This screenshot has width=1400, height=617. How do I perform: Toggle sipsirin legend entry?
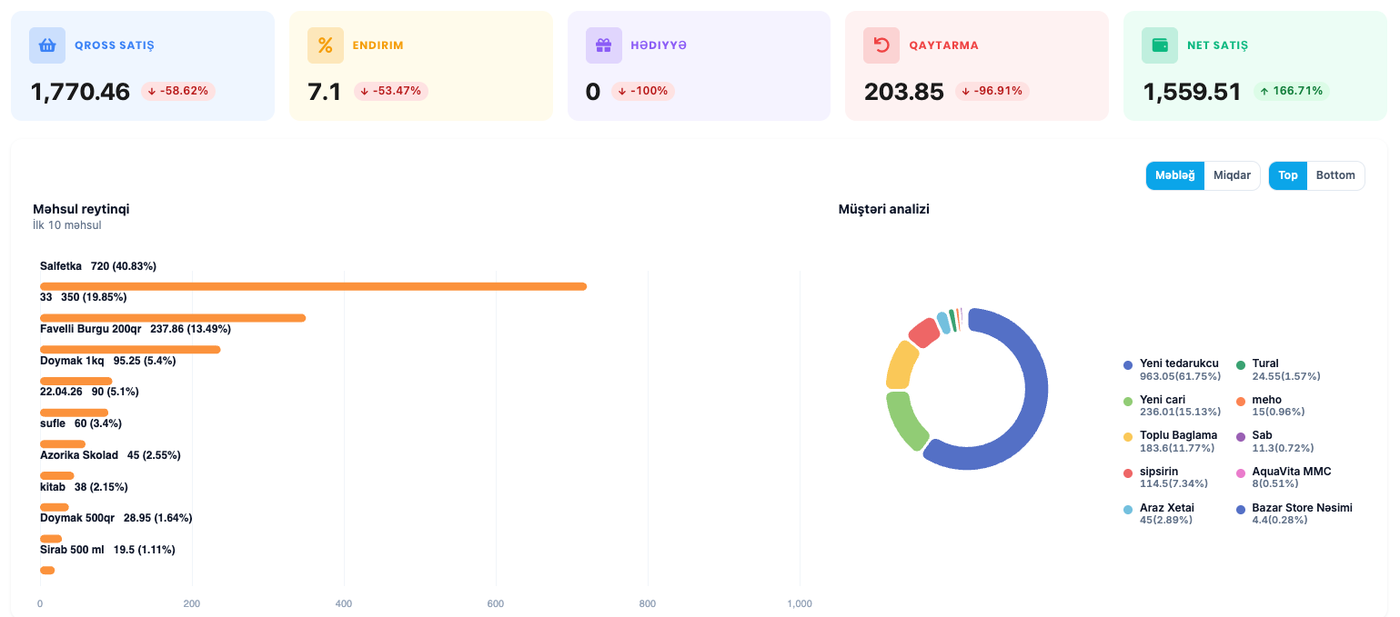click(1165, 477)
